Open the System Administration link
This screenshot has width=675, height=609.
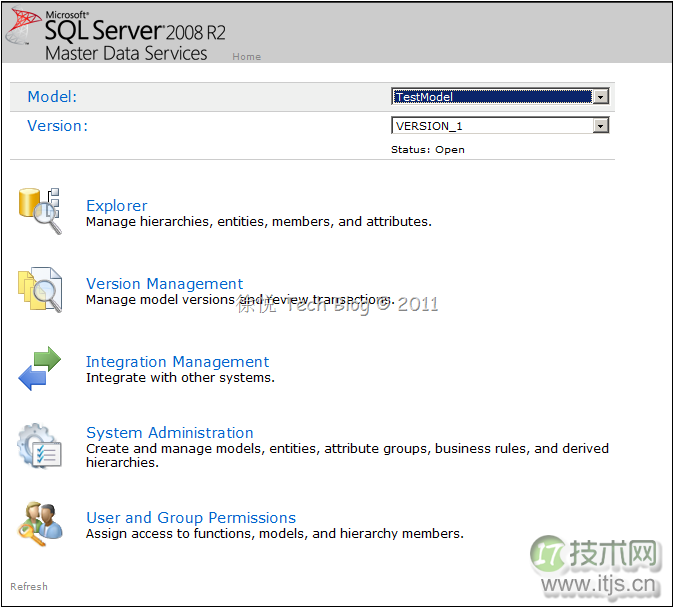[169, 433]
